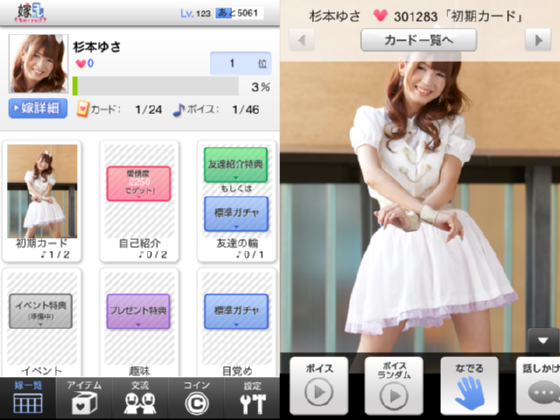The height and width of the screenshot is (420, 560).
Task: Tap the 話しかけ speech bubble button
Action: pos(538,385)
